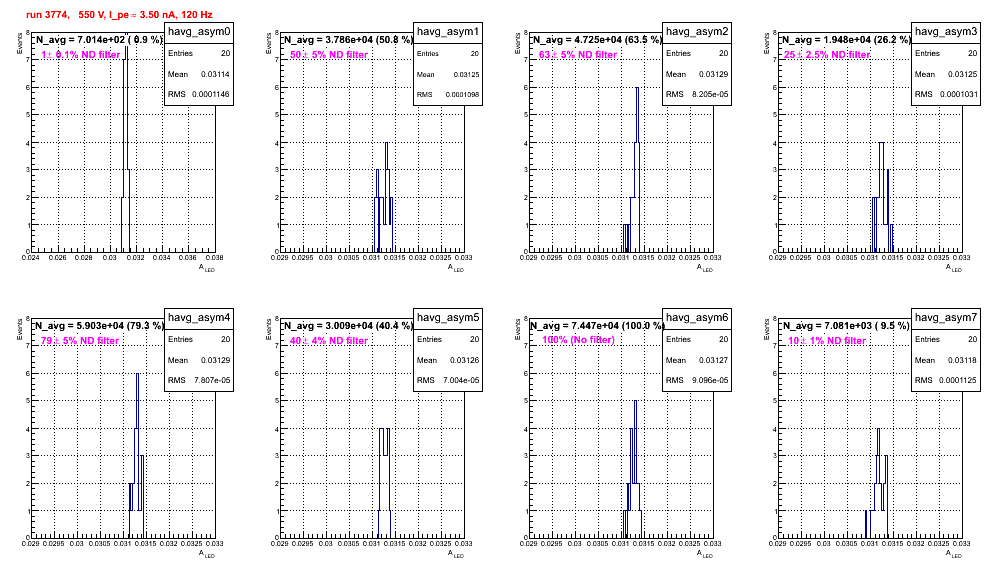Click RMS 0.0001031 in havg_asym3 stats
The width and height of the screenshot is (996, 572).
tap(946, 94)
